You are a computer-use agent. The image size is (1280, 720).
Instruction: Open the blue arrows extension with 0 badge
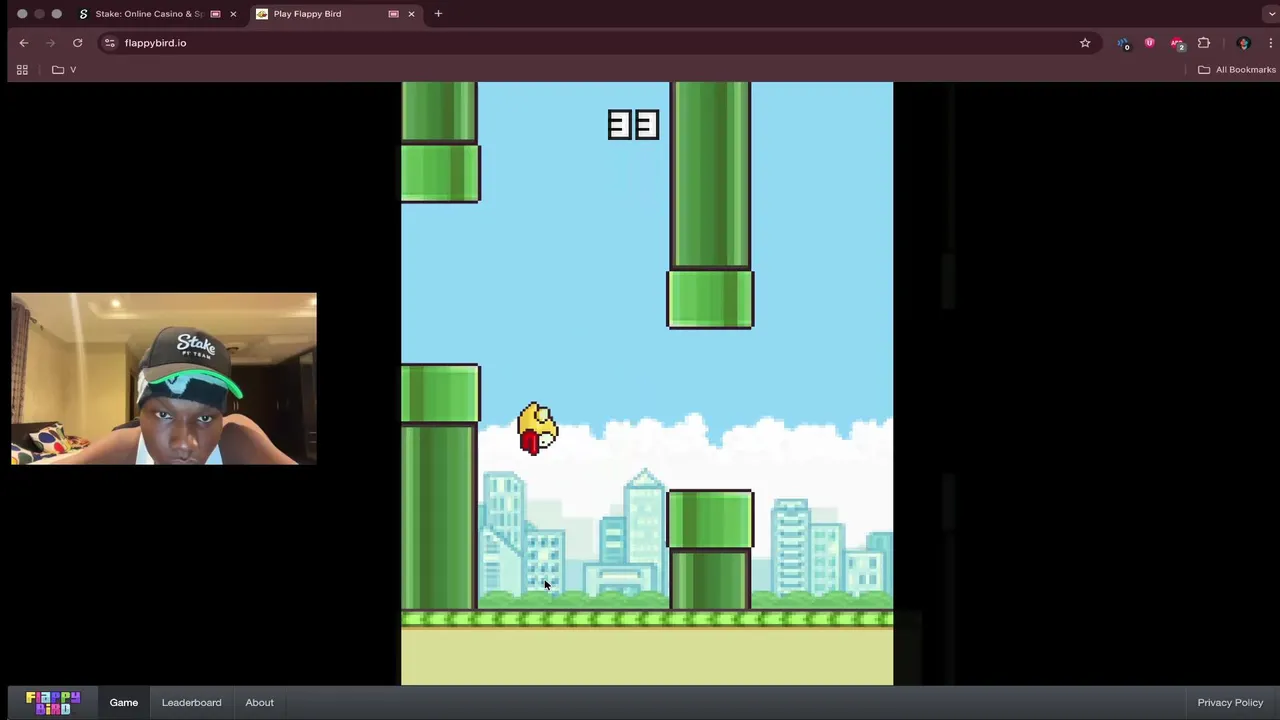point(1123,44)
